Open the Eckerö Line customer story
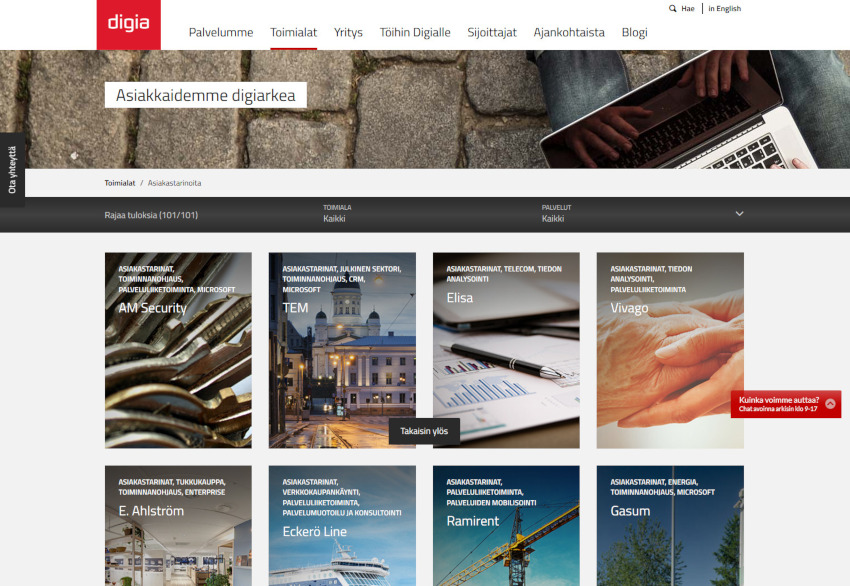This screenshot has height=586, width=850. click(342, 525)
